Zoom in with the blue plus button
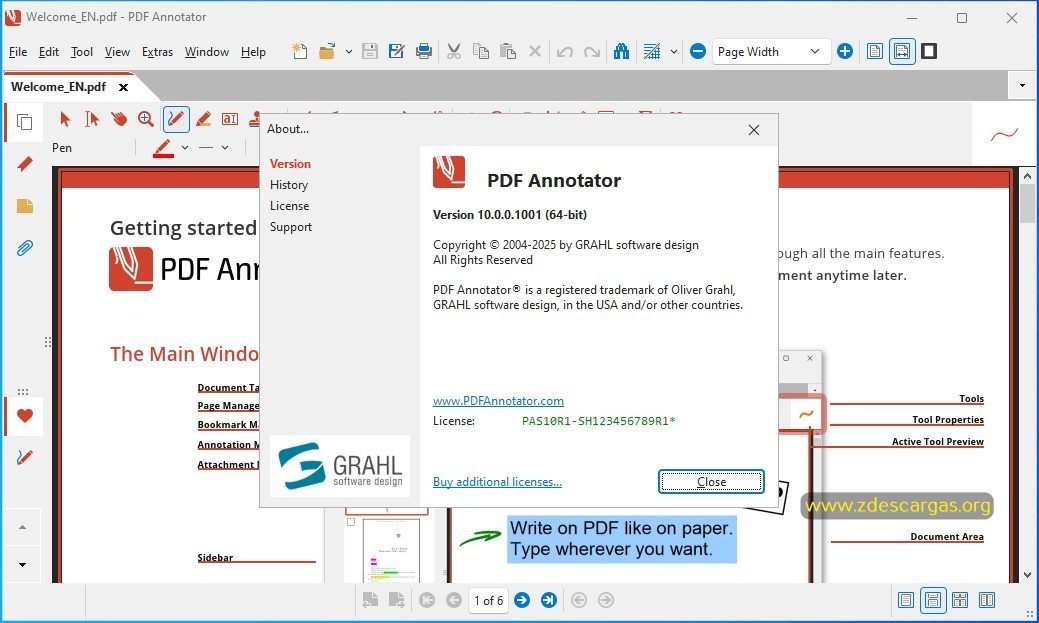The height and width of the screenshot is (623, 1039). (x=845, y=51)
